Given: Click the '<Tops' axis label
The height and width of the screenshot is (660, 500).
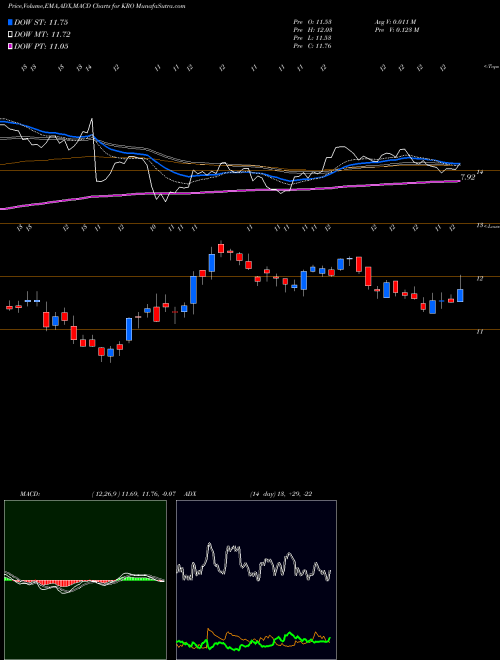Looking at the screenshot, I should [x=492, y=67].
